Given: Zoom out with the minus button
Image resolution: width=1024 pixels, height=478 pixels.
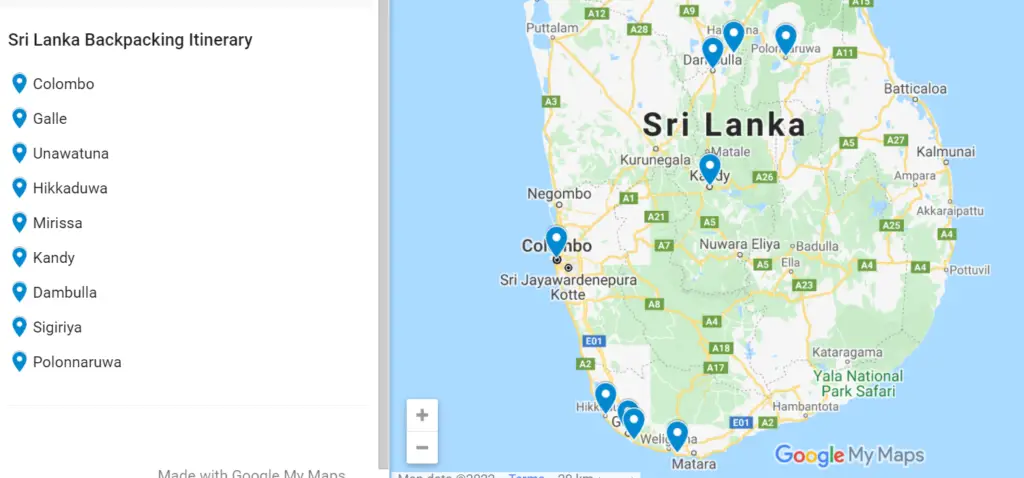Looking at the screenshot, I should point(422,447).
